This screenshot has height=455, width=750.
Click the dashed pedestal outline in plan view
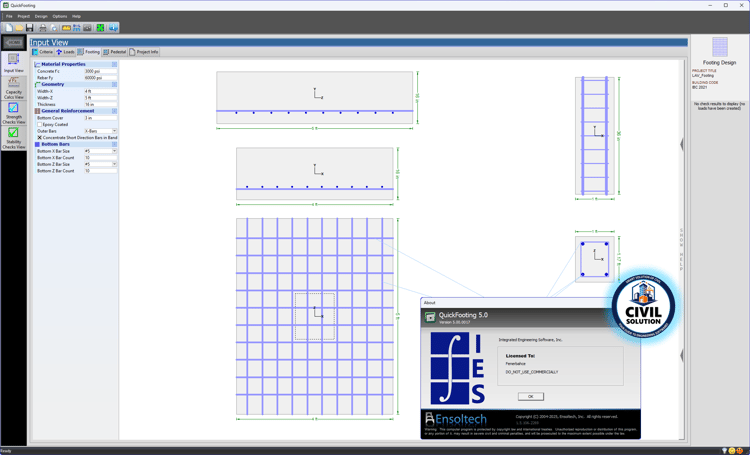315,316
